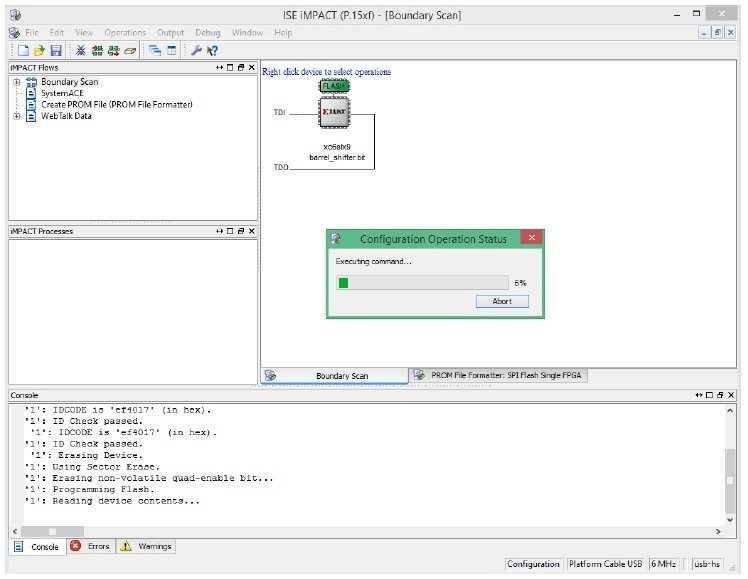Click the green Boundary Scan toolbar icon
This screenshot has width=748, height=579.
point(97,50)
